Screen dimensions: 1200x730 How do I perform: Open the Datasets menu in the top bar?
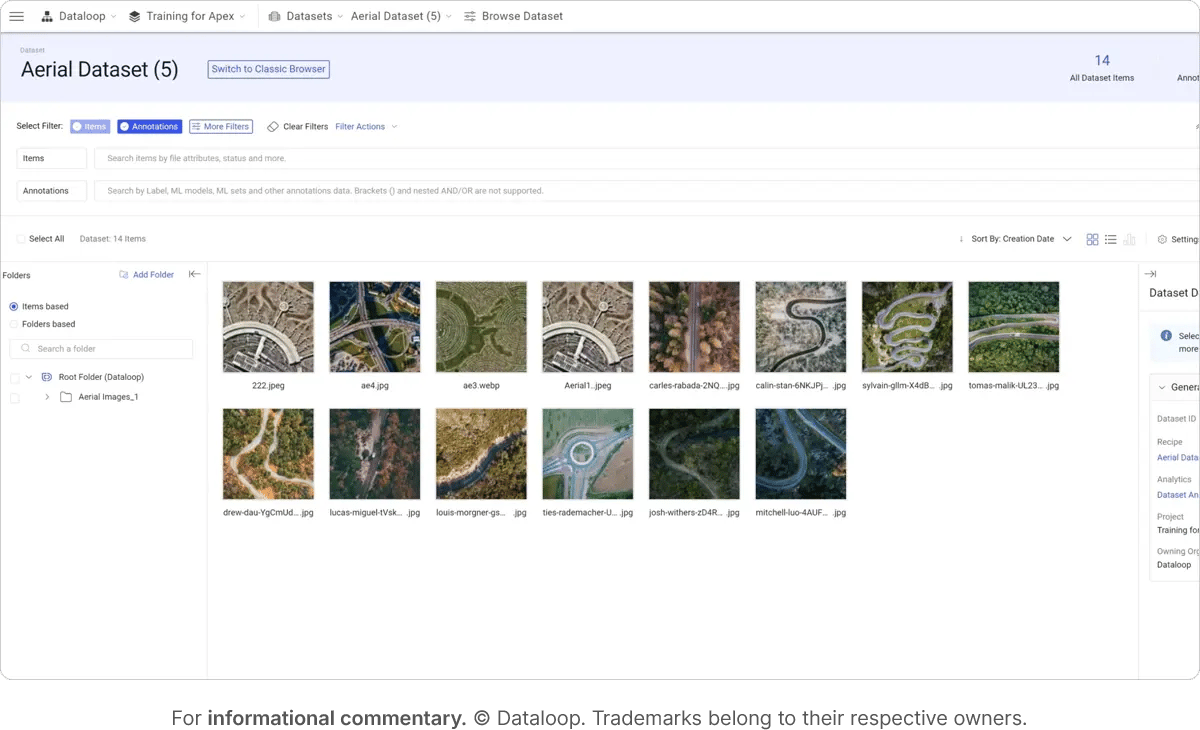(307, 16)
